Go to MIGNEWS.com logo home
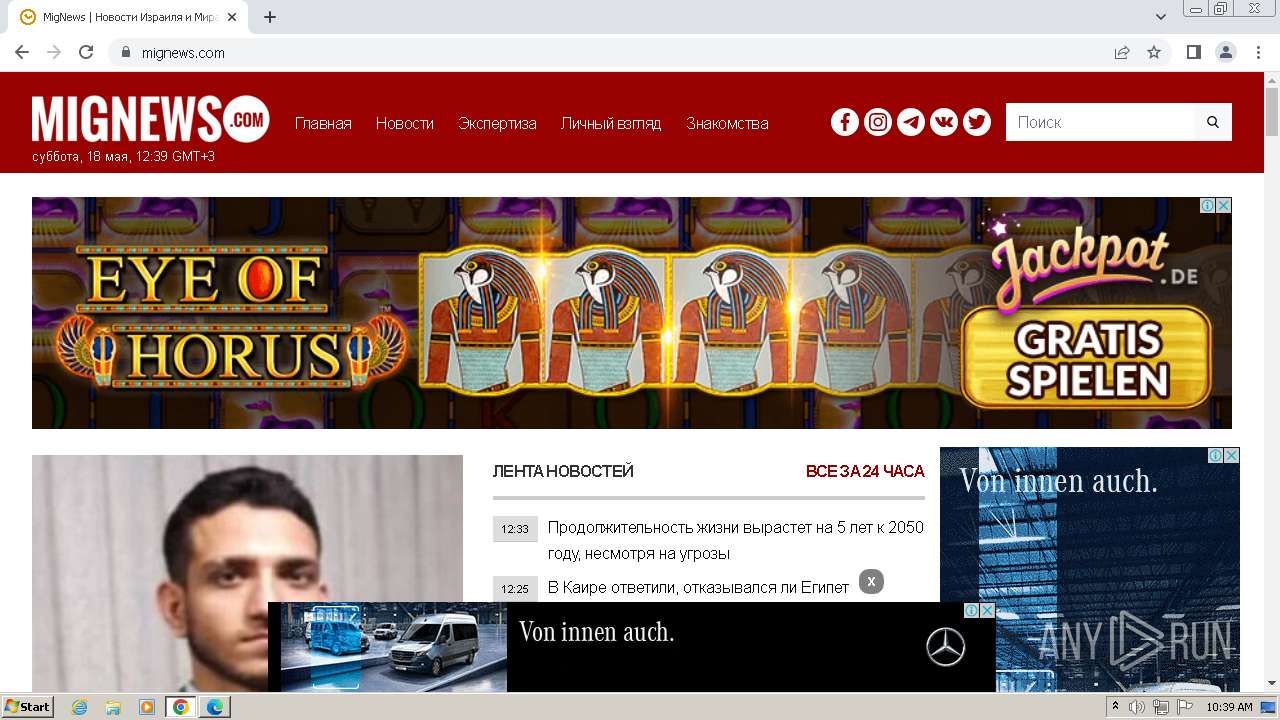Image resolution: width=1280 pixels, height=720 pixels. 151,120
